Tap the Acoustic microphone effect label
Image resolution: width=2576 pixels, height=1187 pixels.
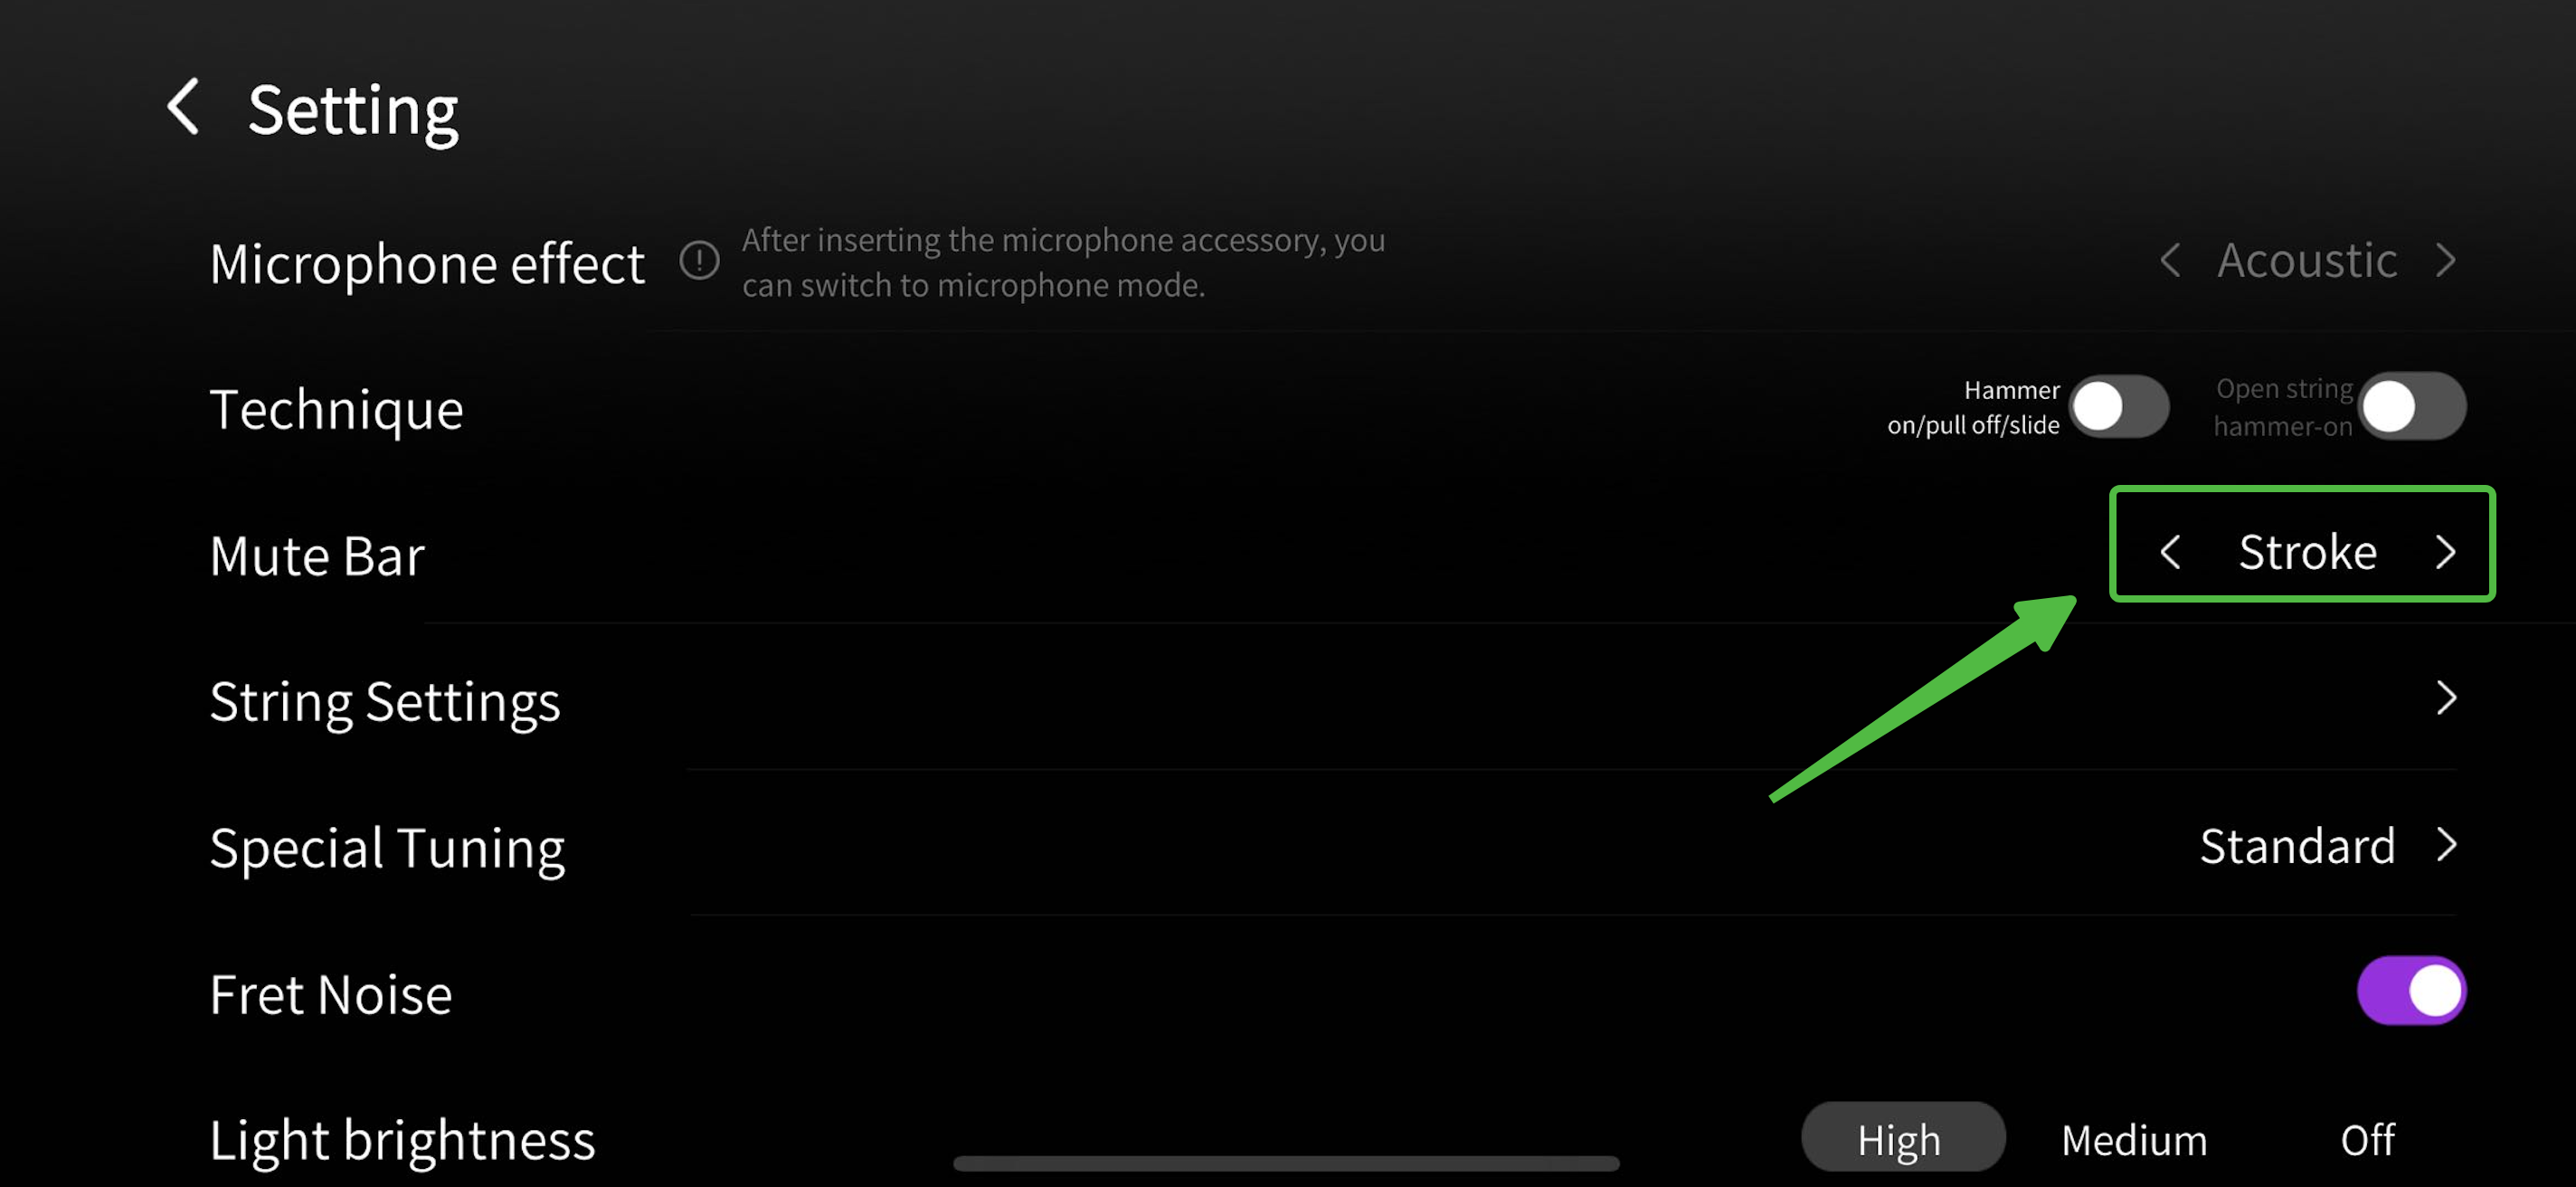[2307, 261]
